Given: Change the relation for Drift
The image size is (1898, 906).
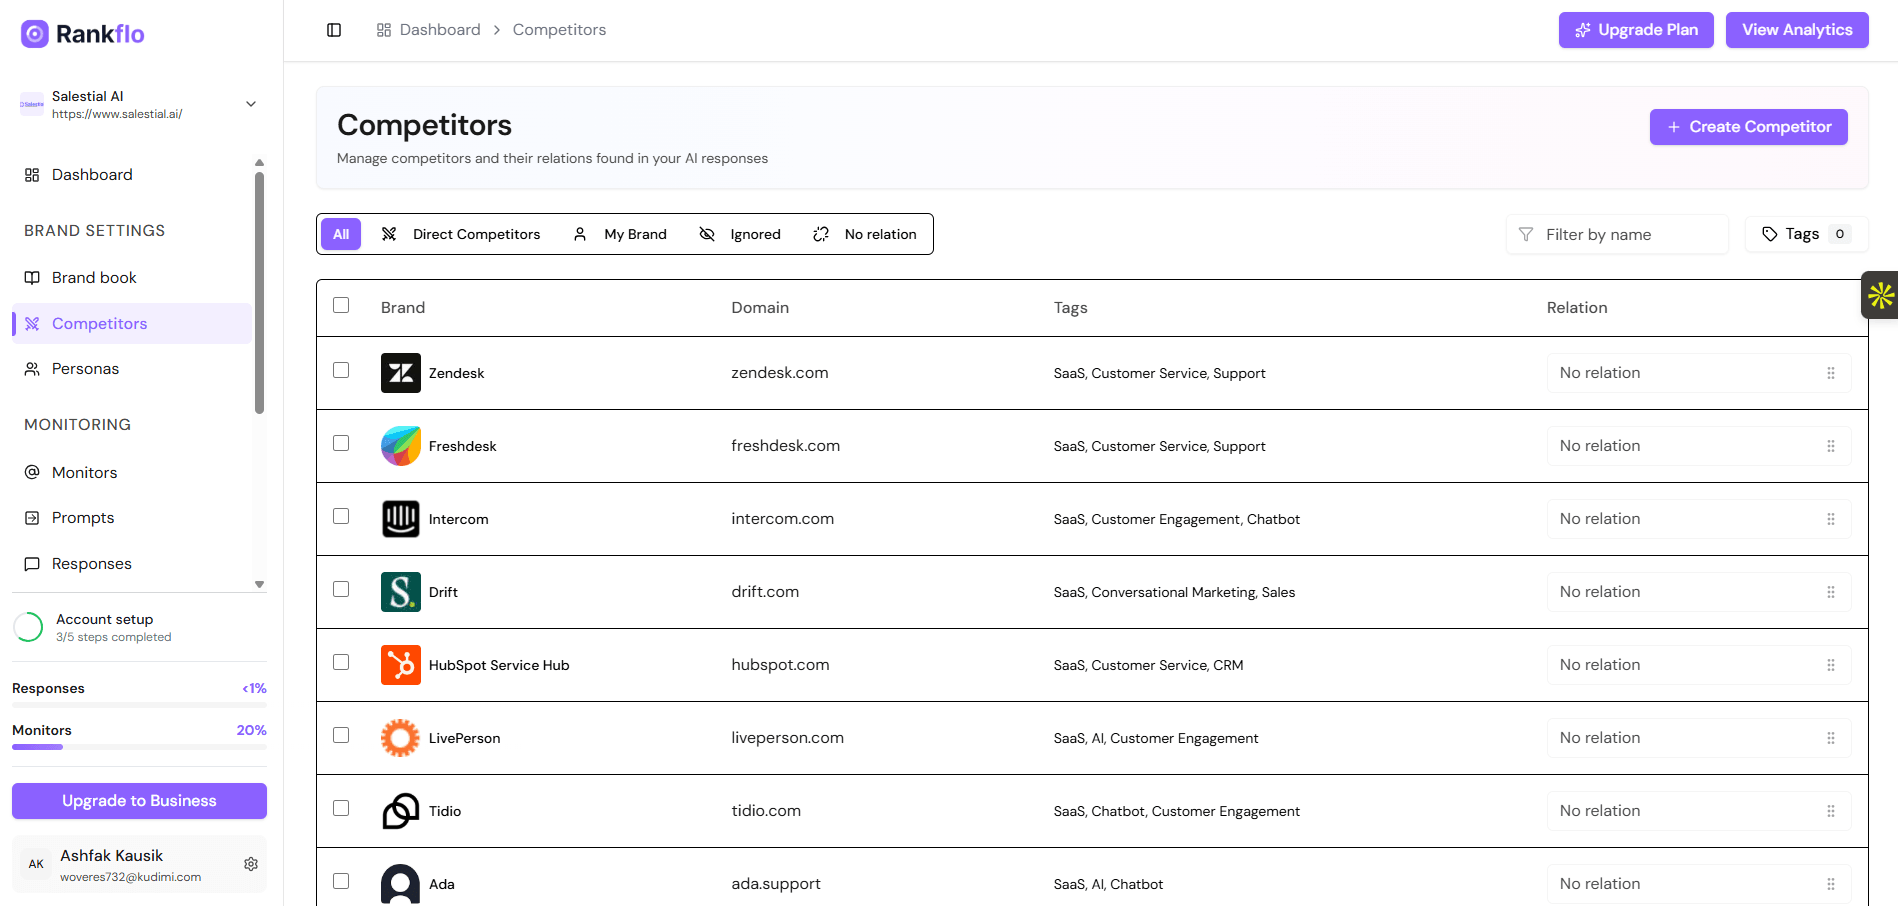Looking at the screenshot, I should [x=1698, y=591].
